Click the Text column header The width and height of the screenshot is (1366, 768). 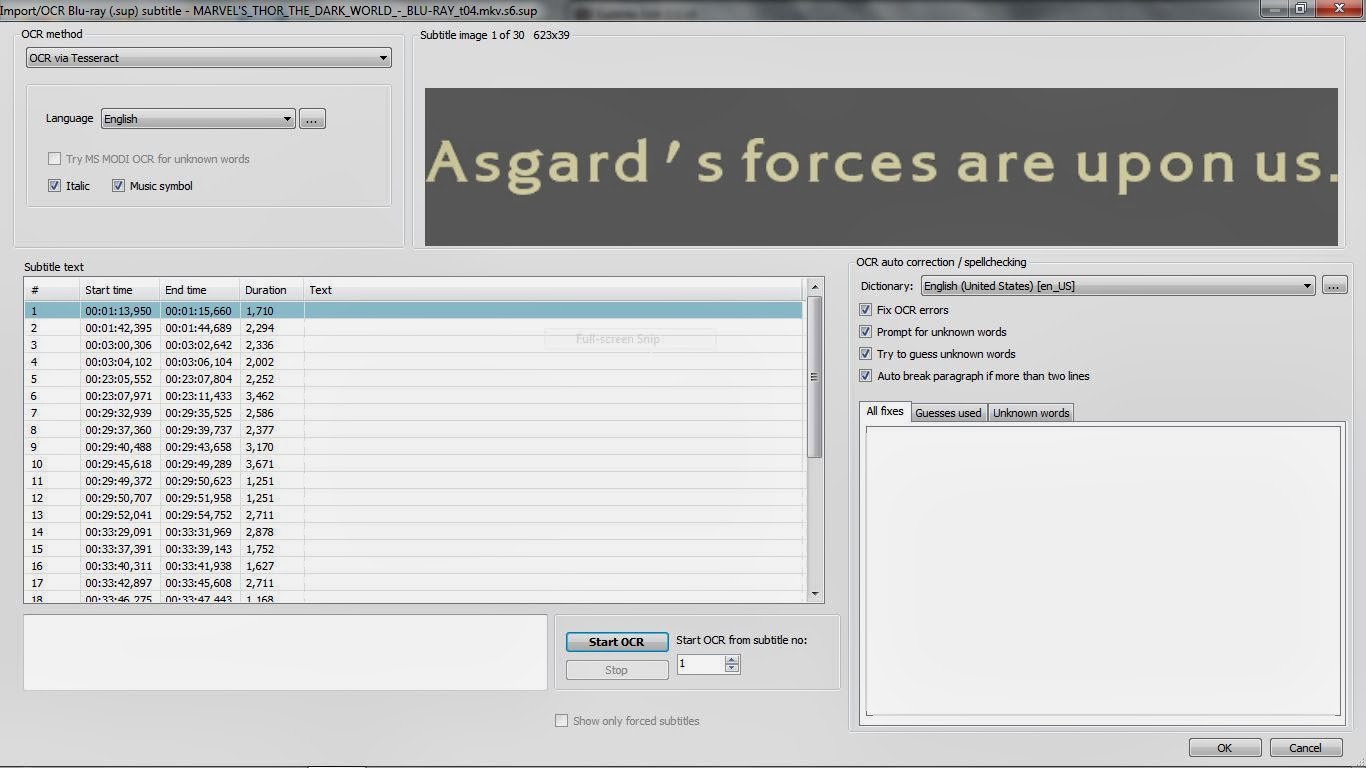(553, 290)
